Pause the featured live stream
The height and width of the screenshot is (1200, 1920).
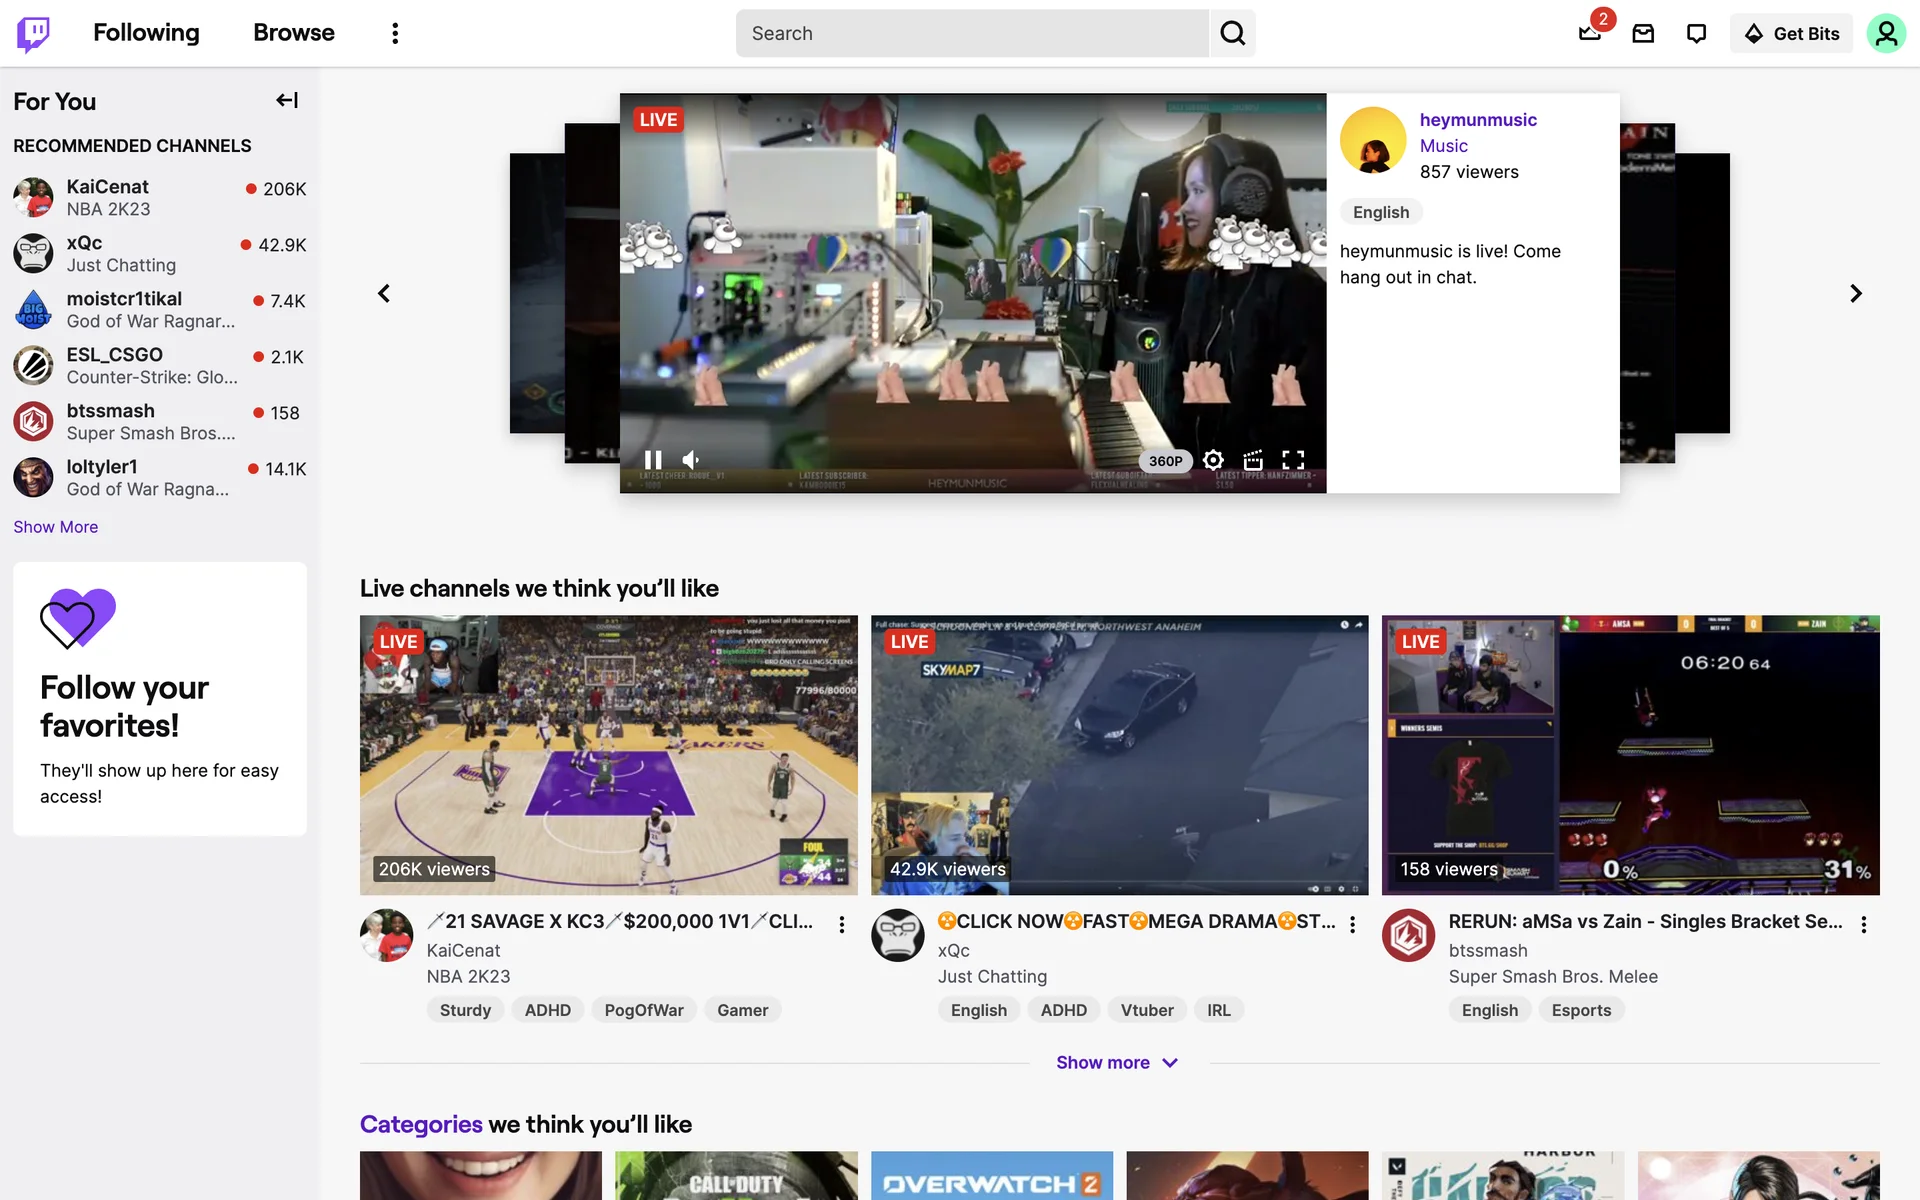(653, 460)
